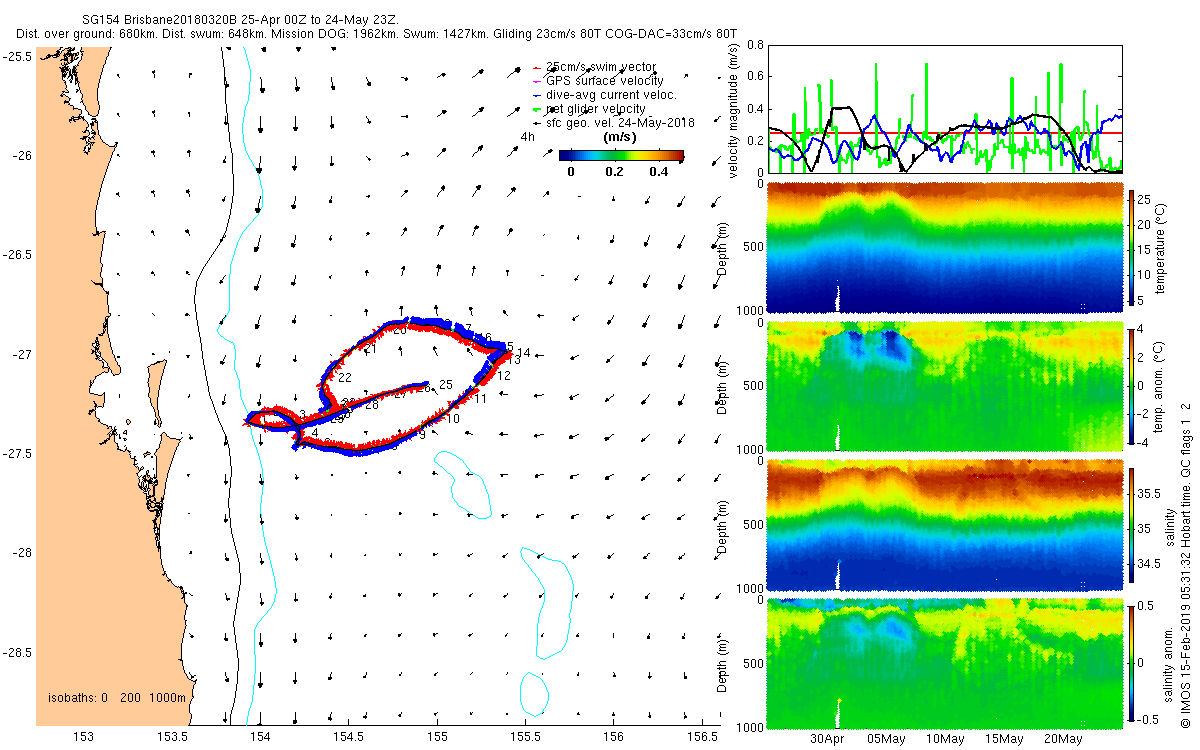Image resolution: width=1200 pixels, height=750 pixels.
Task: Click the red swim vector legend marker
Action: coord(535,67)
